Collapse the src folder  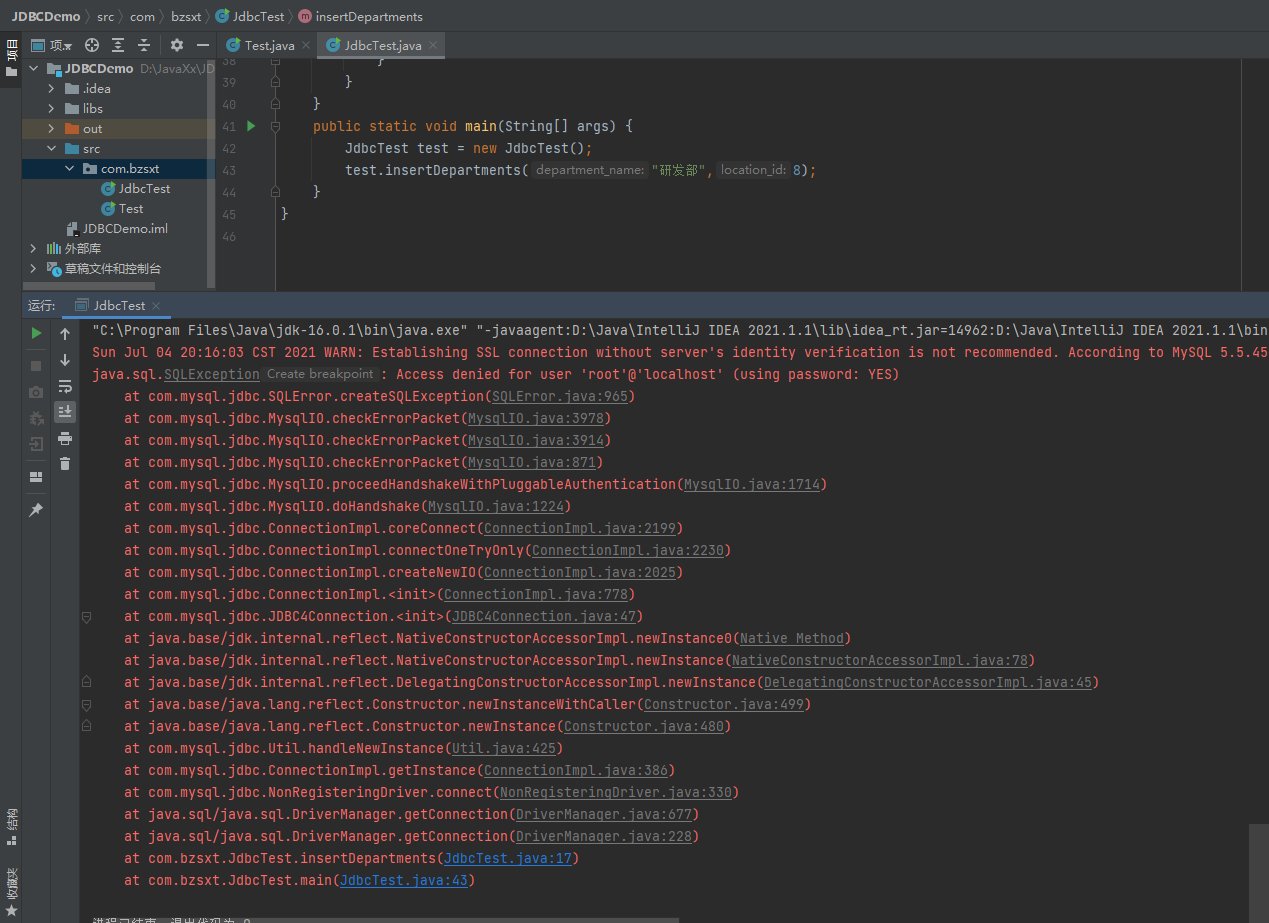pyautogui.click(x=51, y=149)
